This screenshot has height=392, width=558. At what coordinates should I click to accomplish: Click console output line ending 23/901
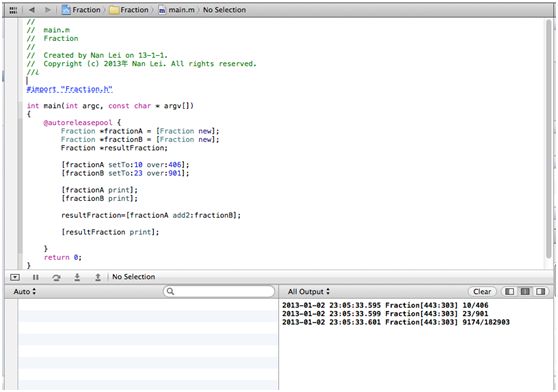point(385,314)
